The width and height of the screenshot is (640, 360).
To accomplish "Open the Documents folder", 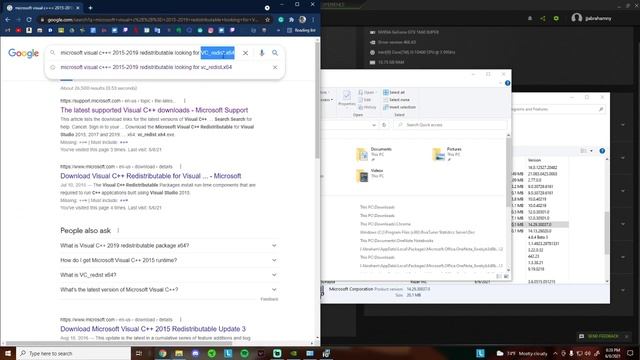I will click(x=373, y=154).
